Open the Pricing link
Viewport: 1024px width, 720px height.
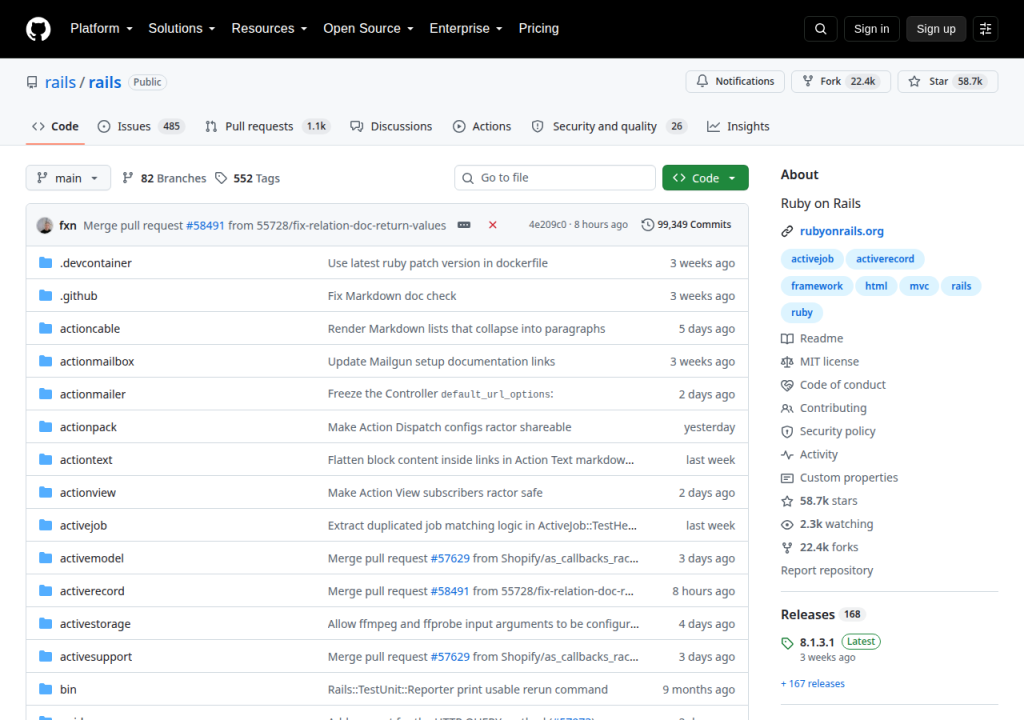pyautogui.click(x=539, y=29)
